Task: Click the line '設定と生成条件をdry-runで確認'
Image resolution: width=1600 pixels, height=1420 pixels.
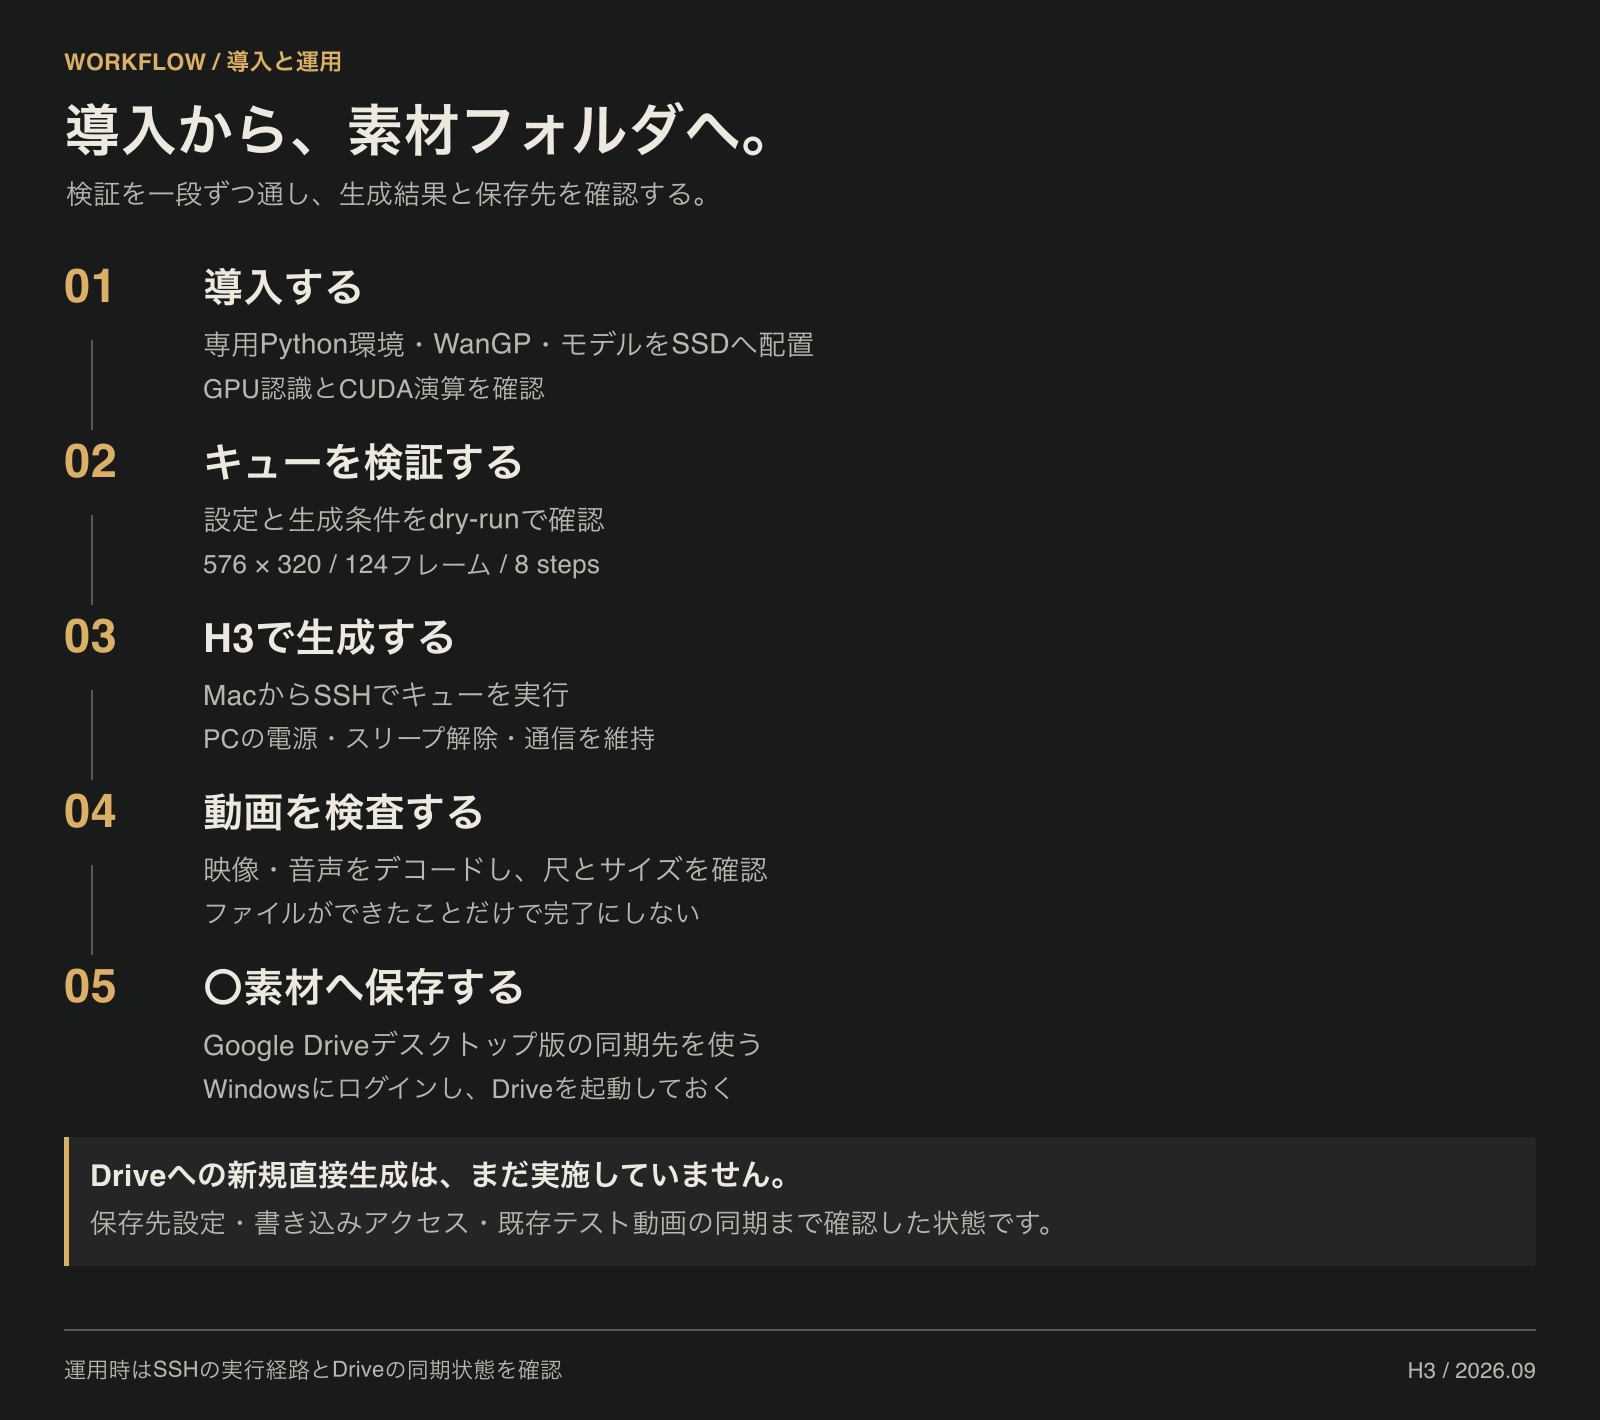Action: tap(404, 519)
